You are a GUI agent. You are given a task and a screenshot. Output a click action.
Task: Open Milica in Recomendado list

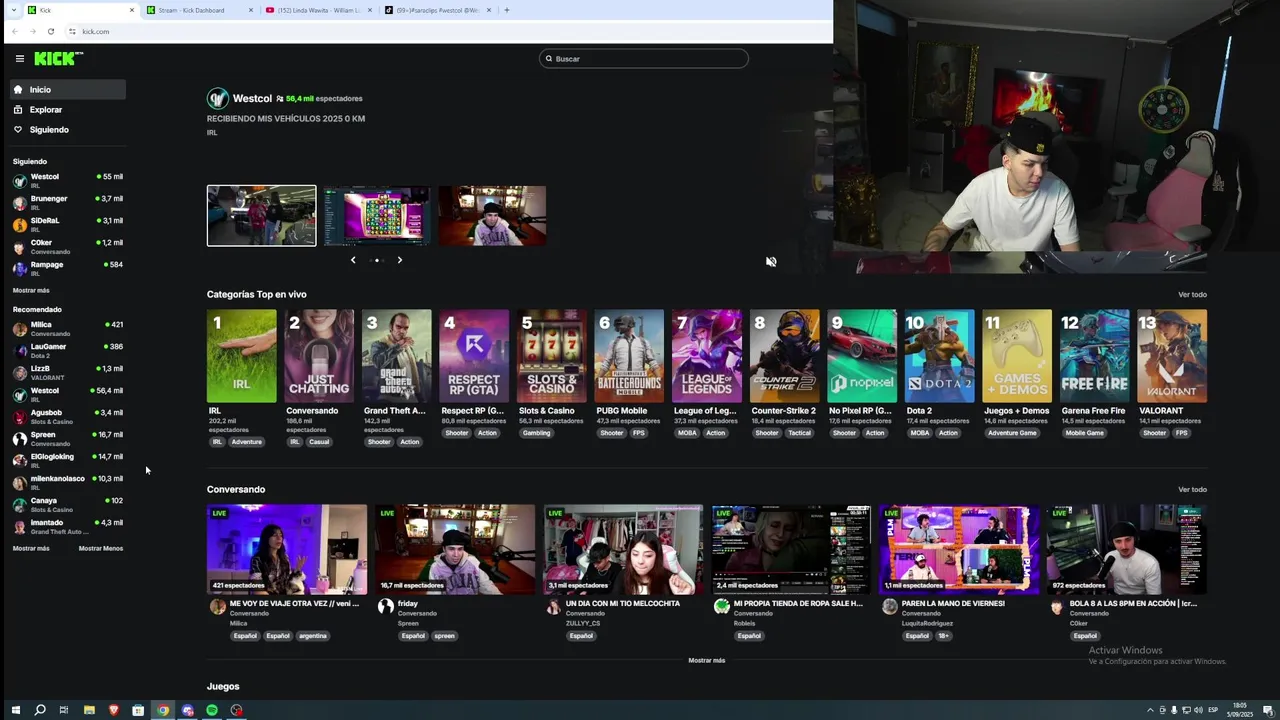tap(68, 328)
